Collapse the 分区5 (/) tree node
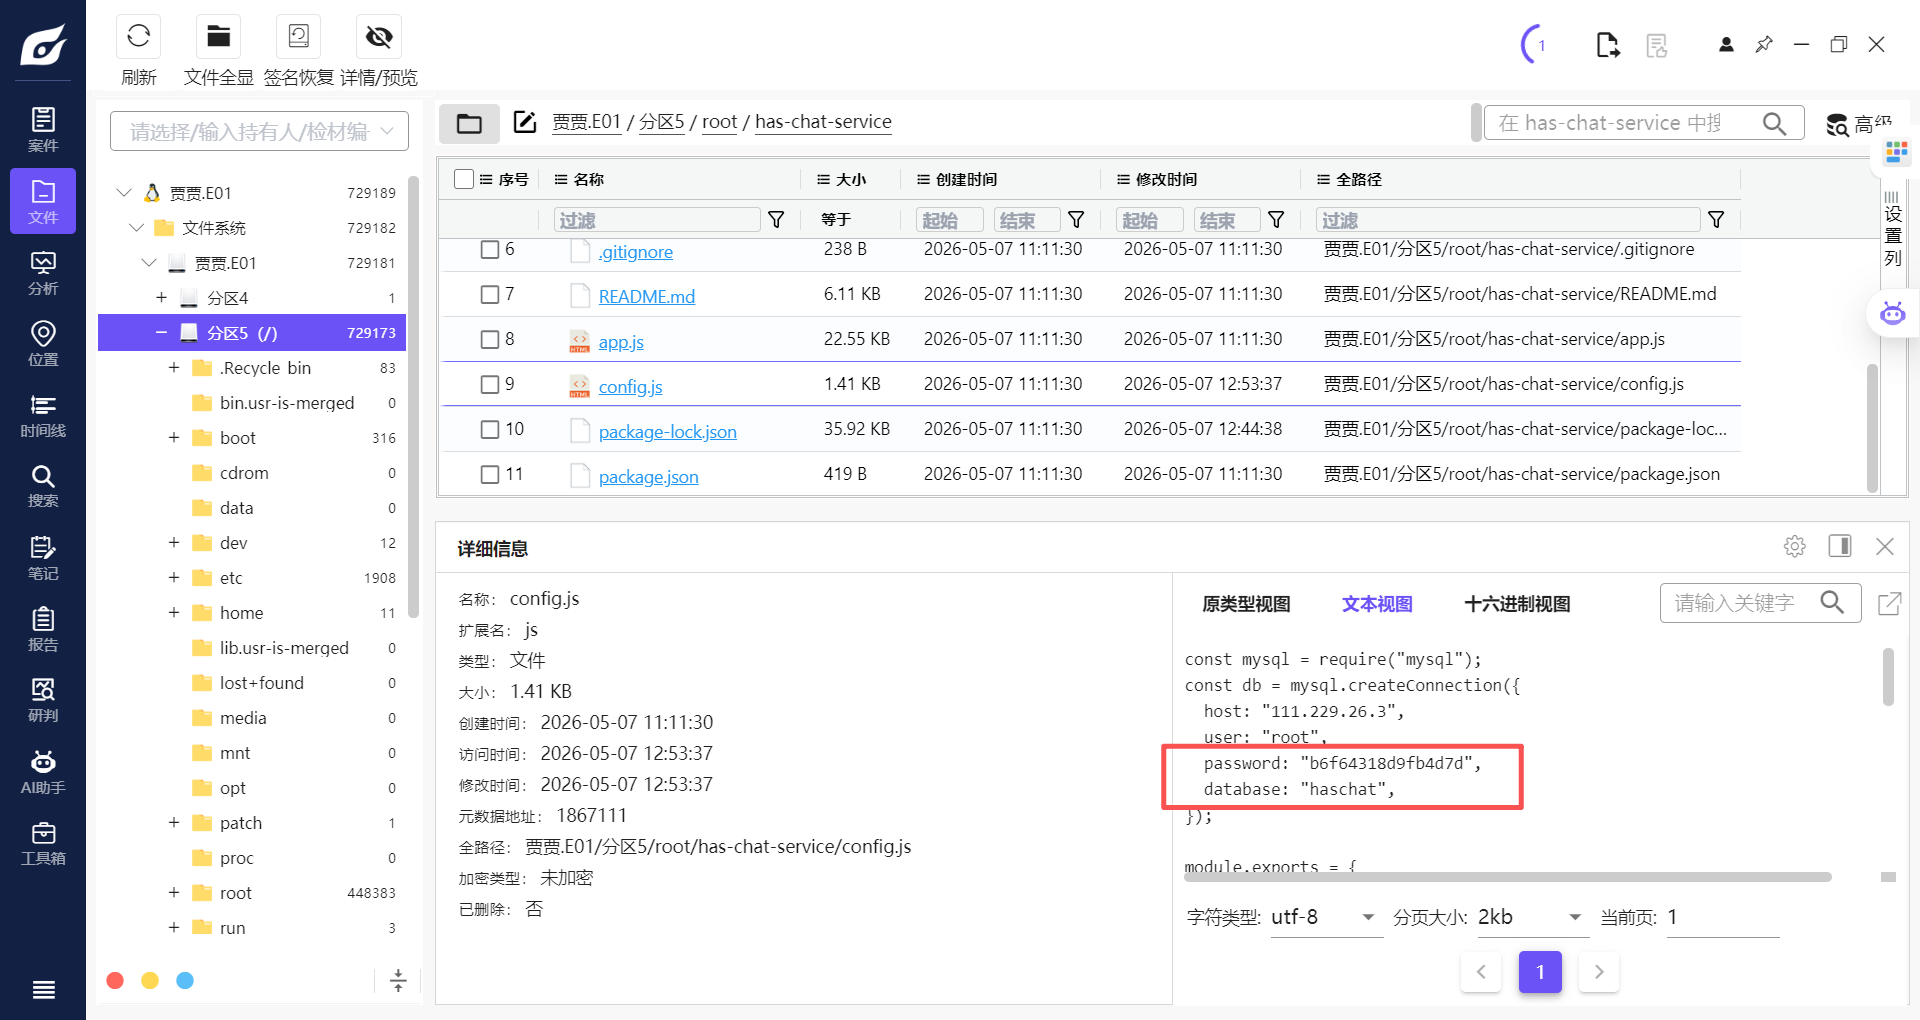The width and height of the screenshot is (1920, 1020). click(161, 332)
